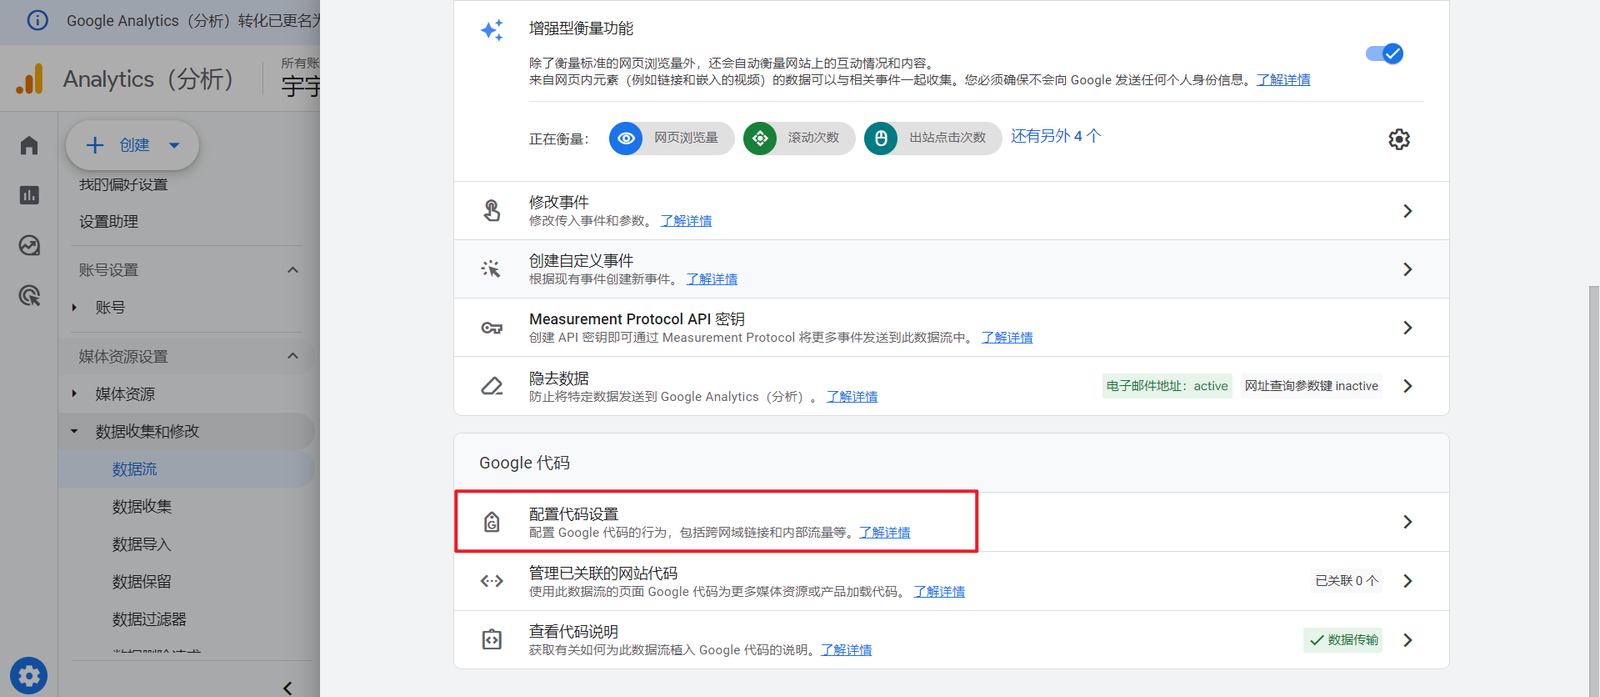Expand the 媒体资源 tree item

74,394
